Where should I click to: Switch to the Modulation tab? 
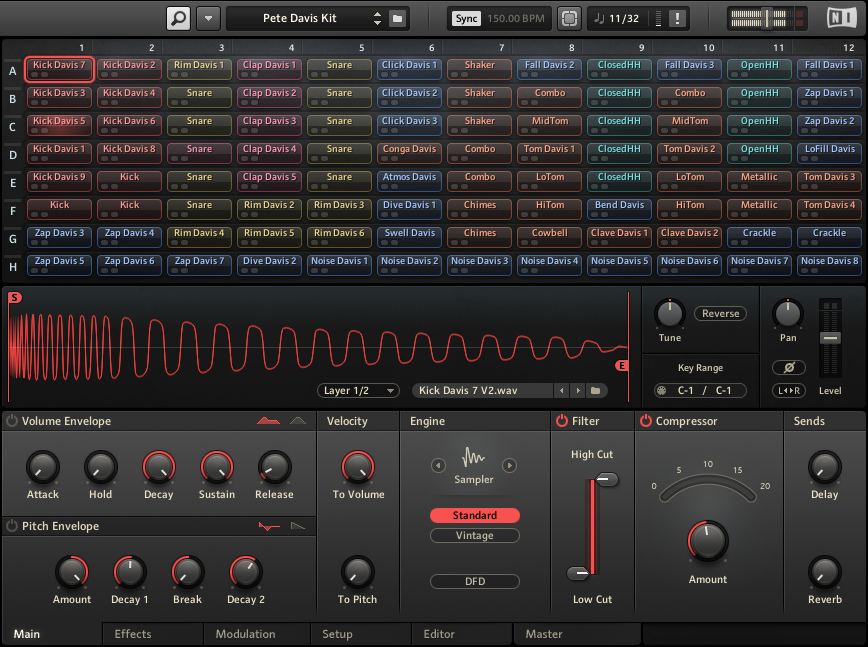click(256, 634)
